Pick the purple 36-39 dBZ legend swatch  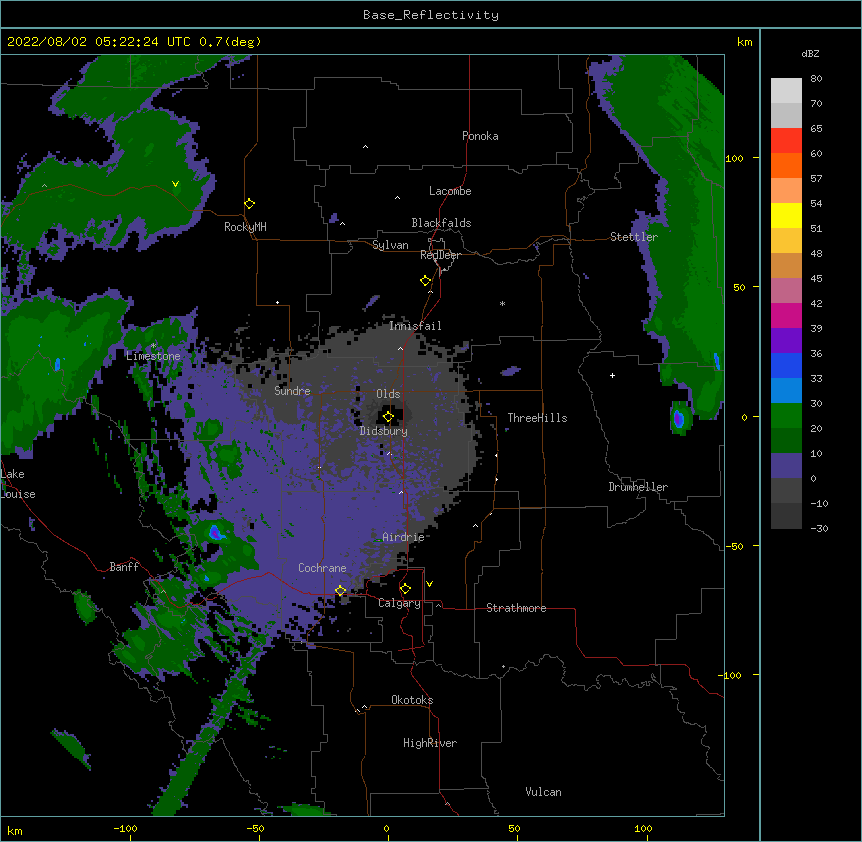(786, 340)
